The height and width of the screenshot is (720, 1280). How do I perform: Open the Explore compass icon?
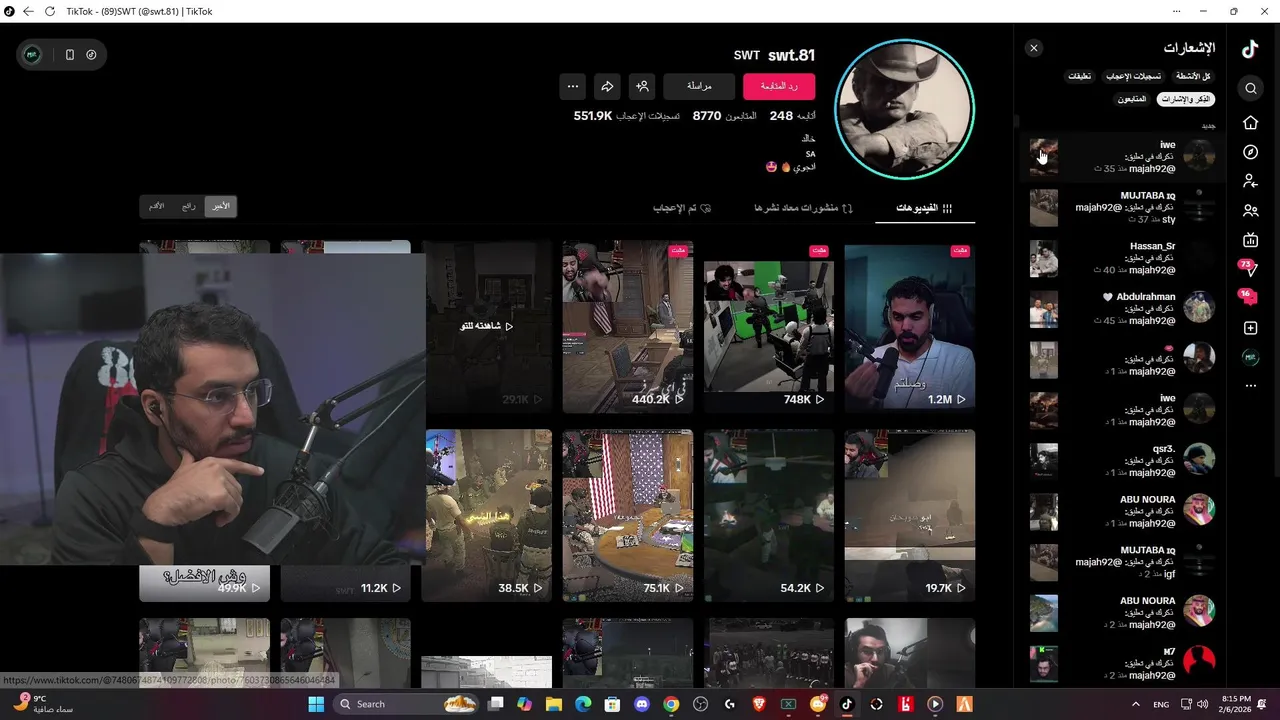[1250, 152]
